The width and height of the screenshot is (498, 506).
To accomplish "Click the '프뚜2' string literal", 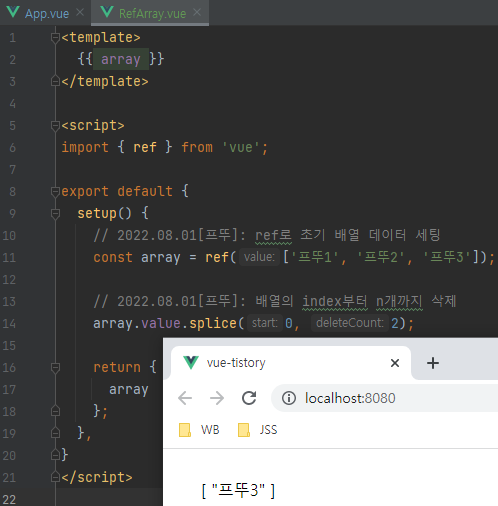I will [381, 257].
